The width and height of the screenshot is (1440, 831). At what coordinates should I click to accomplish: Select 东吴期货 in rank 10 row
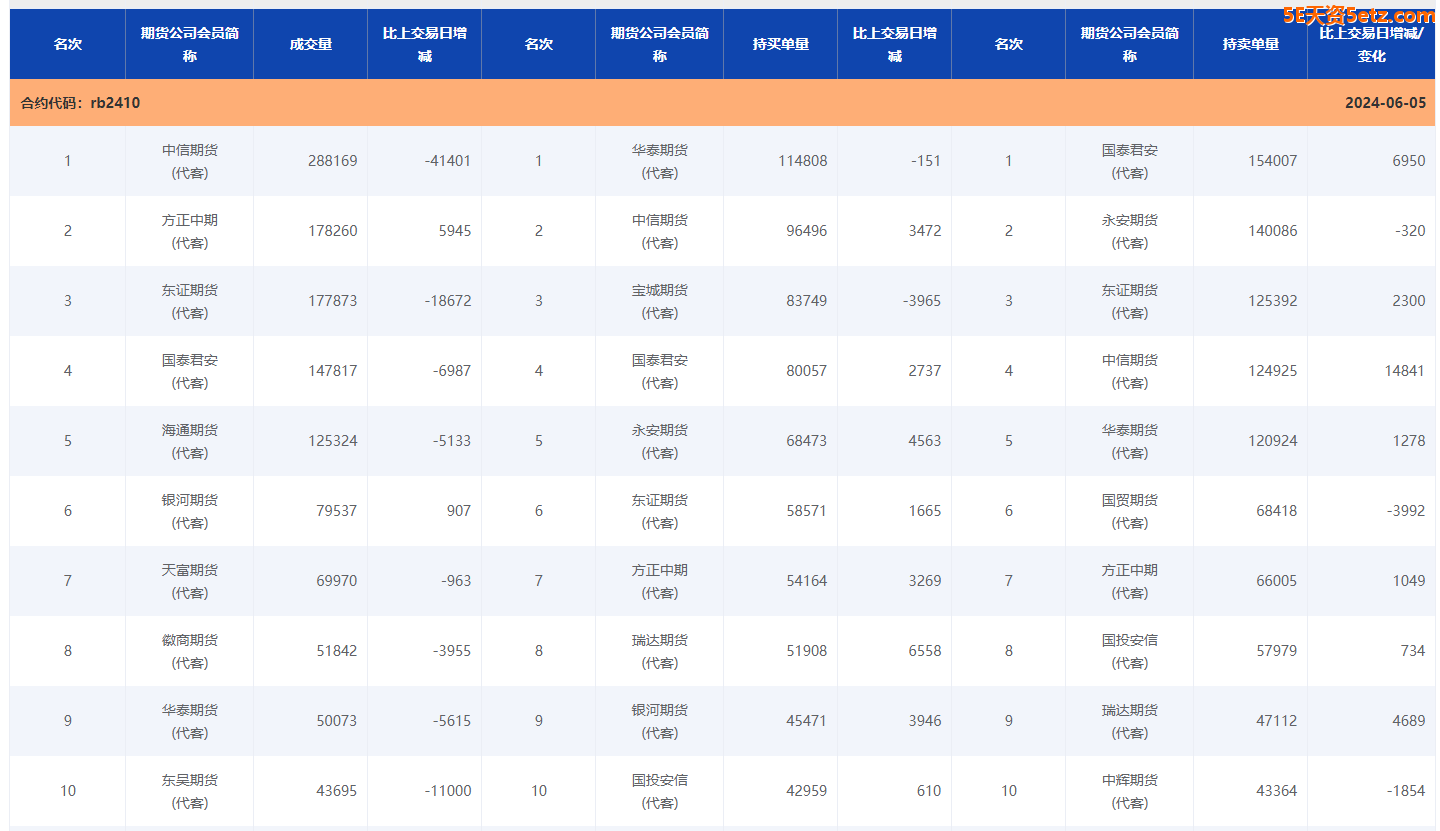click(189, 781)
